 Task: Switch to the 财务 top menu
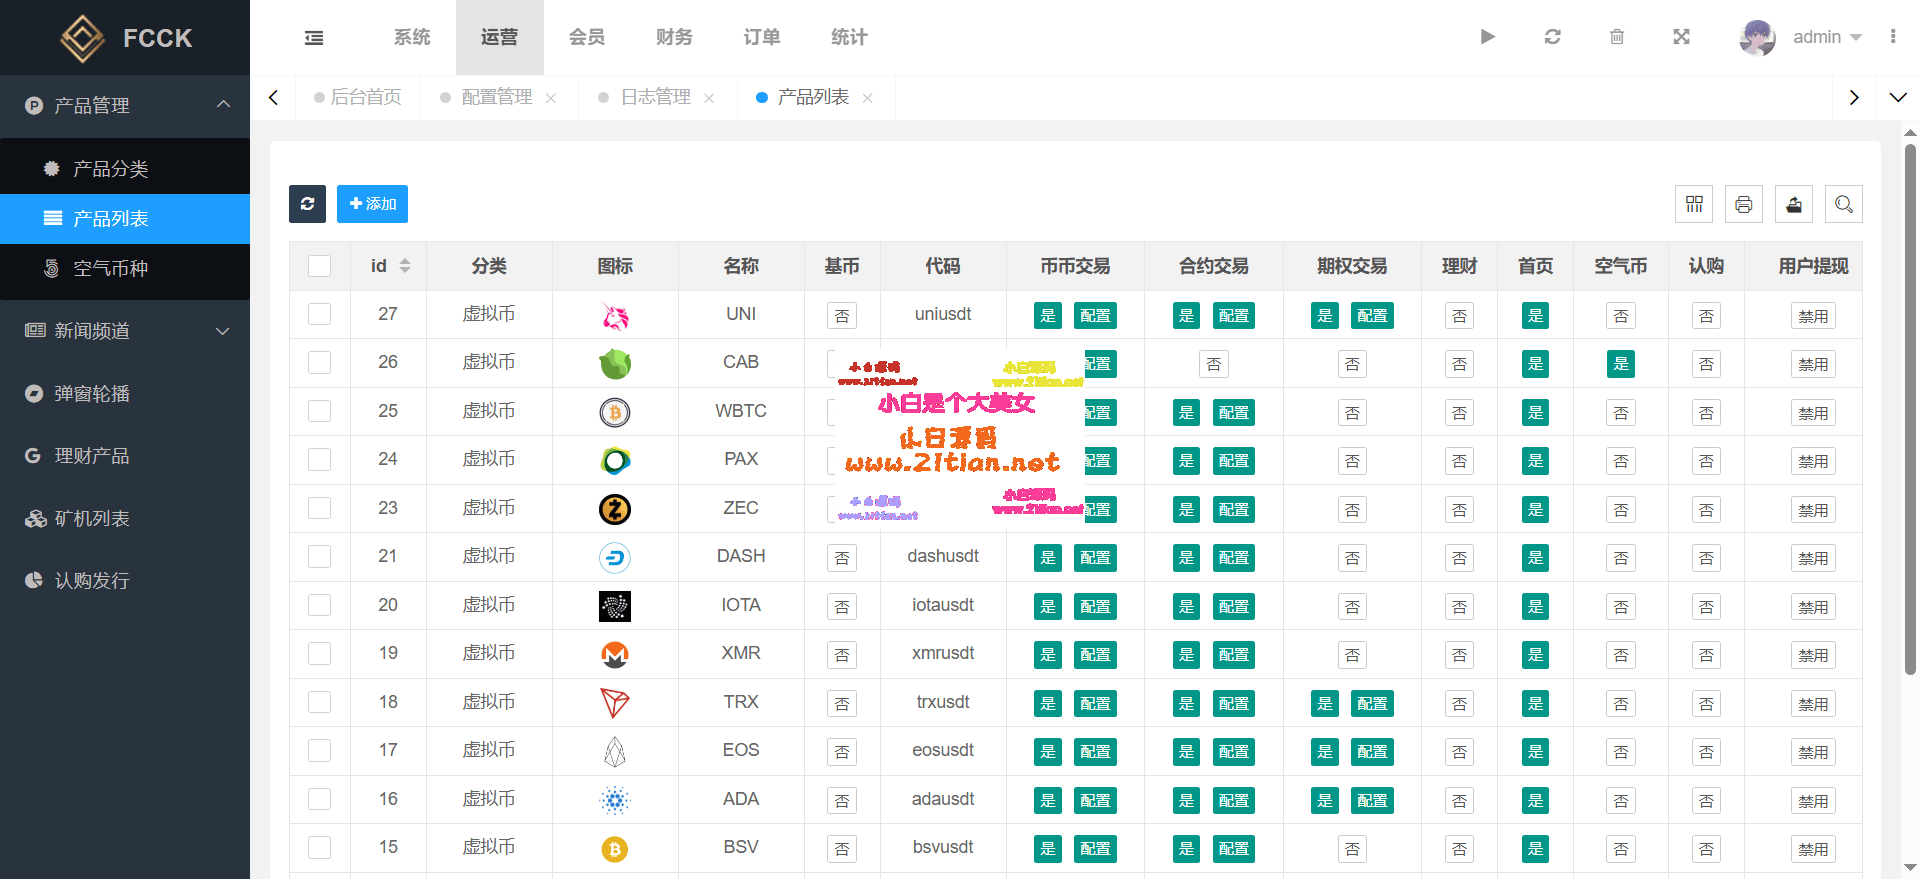click(x=674, y=37)
